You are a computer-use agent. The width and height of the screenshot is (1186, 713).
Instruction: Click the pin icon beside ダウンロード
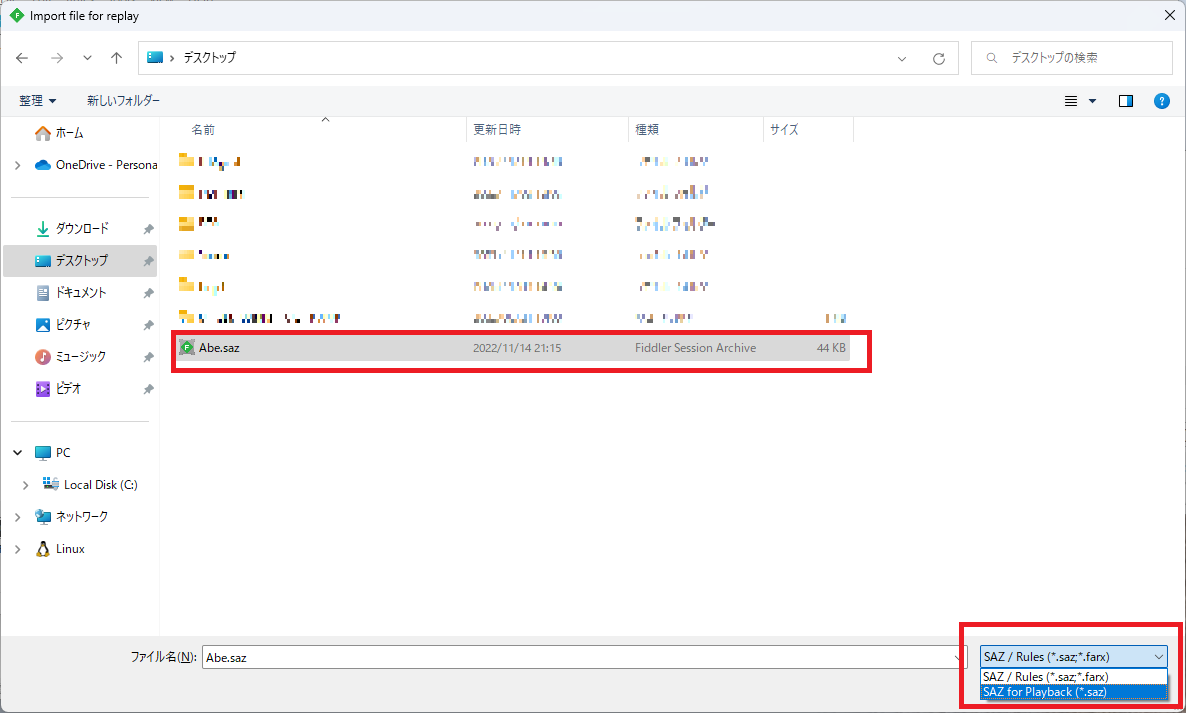148,229
